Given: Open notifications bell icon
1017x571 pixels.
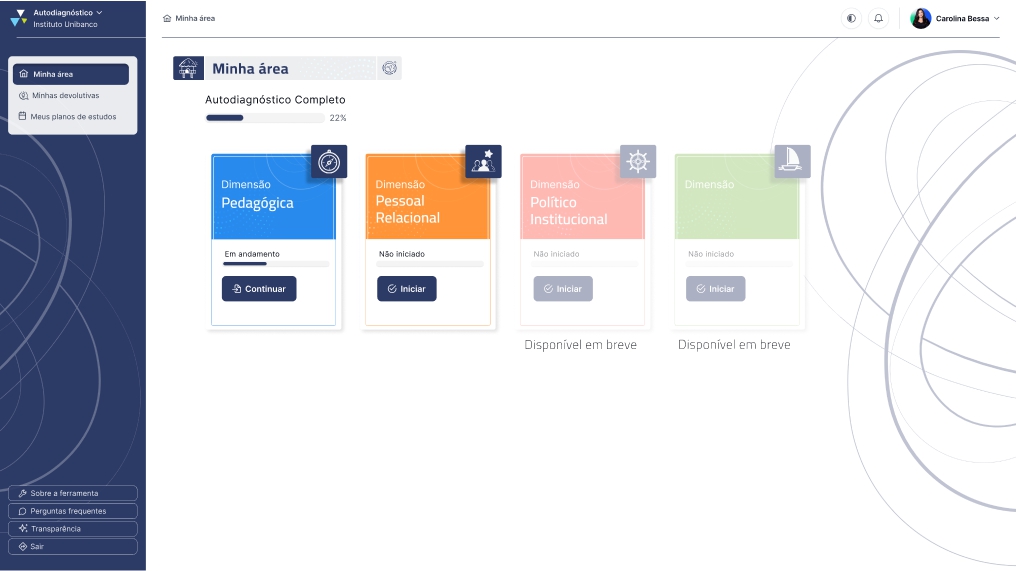Looking at the screenshot, I should click(x=878, y=18).
